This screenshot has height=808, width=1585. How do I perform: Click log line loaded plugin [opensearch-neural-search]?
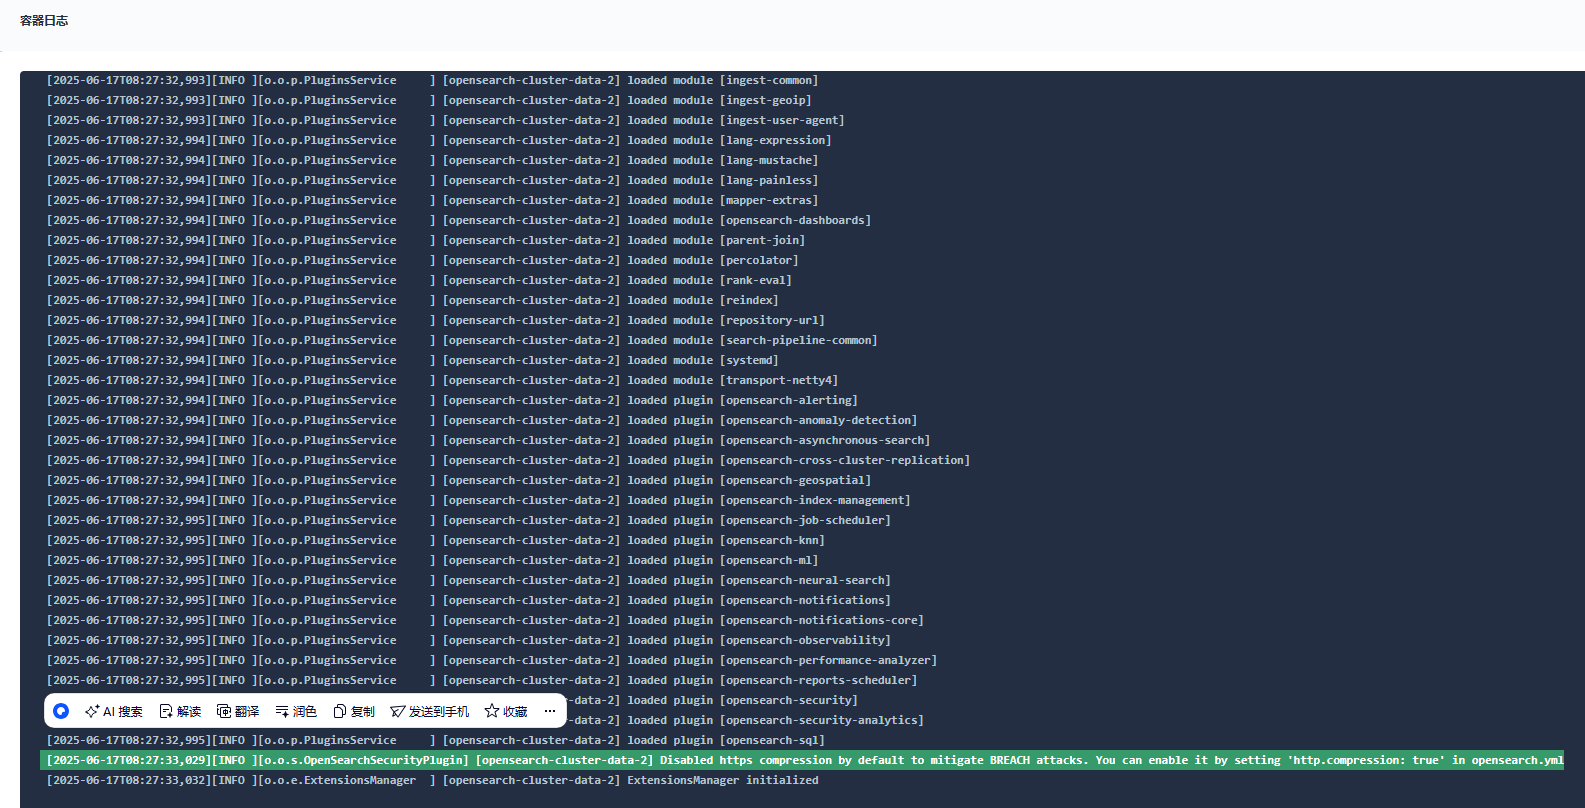tap(469, 580)
